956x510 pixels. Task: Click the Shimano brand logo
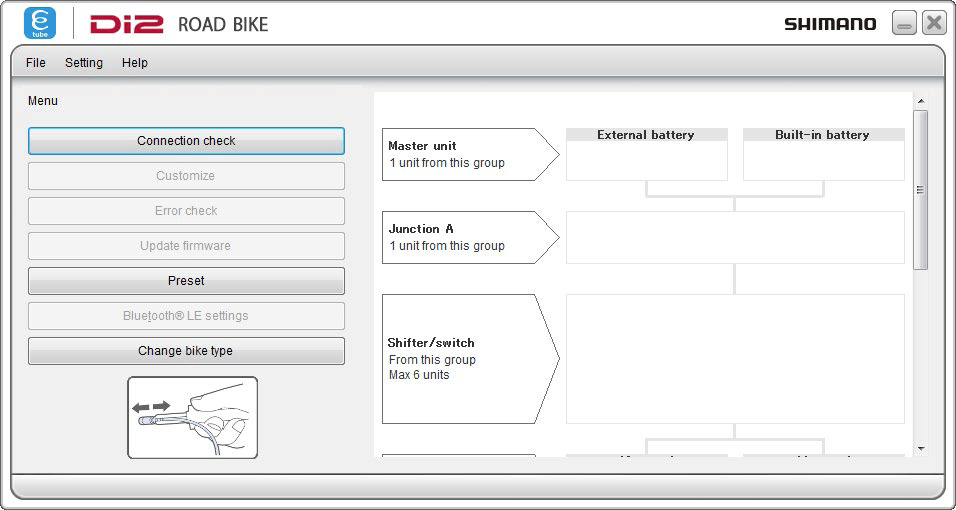click(830, 24)
